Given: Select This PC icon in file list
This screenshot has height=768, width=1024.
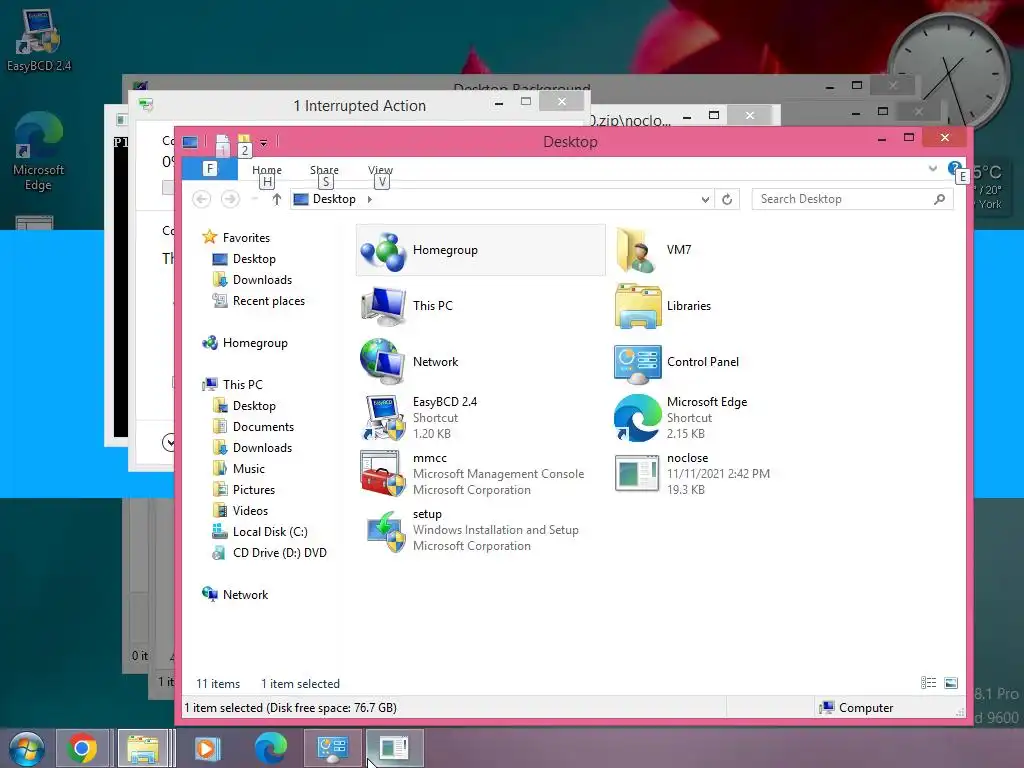Looking at the screenshot, I should tap(383, 306).
